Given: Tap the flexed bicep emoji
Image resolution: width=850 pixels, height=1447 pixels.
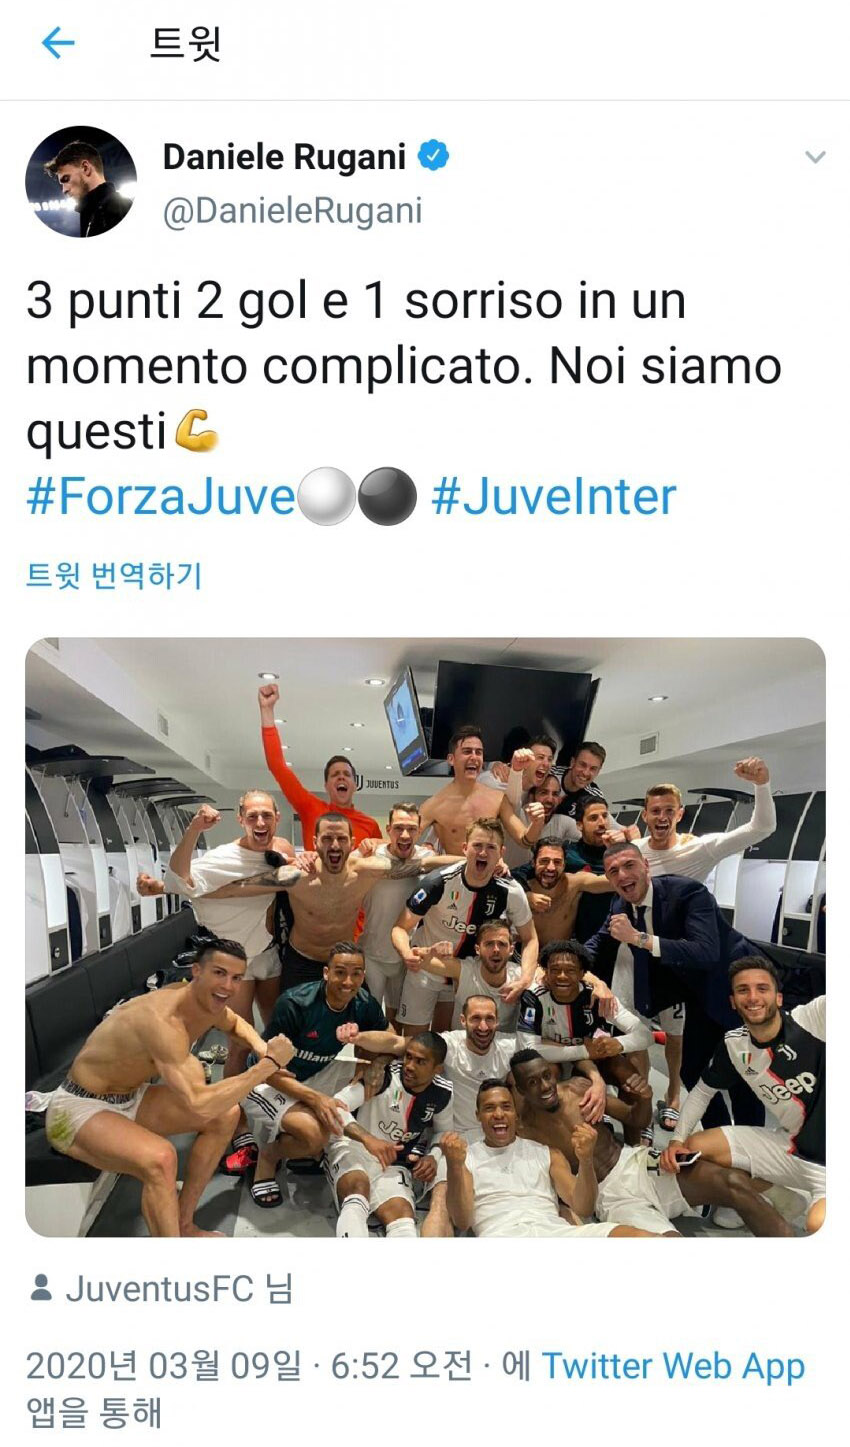Looking at the screenshot, I should (x=196, y=432).
